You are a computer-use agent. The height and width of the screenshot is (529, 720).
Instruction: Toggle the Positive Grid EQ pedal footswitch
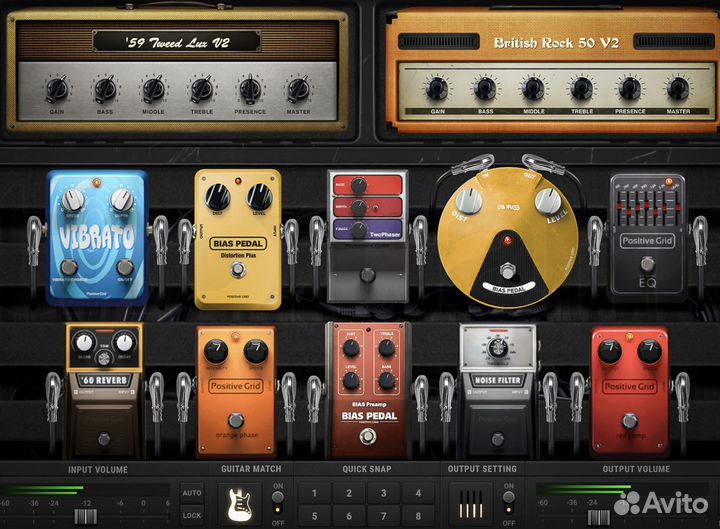click(x=647, y=264)
